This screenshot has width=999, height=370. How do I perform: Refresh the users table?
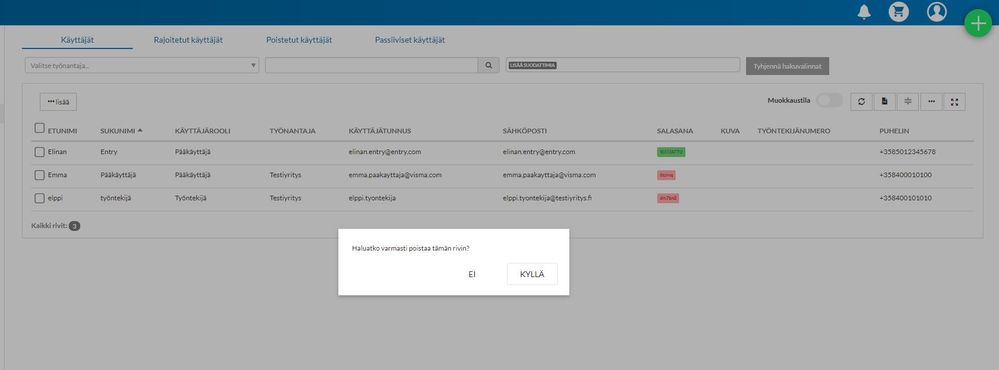861,101
